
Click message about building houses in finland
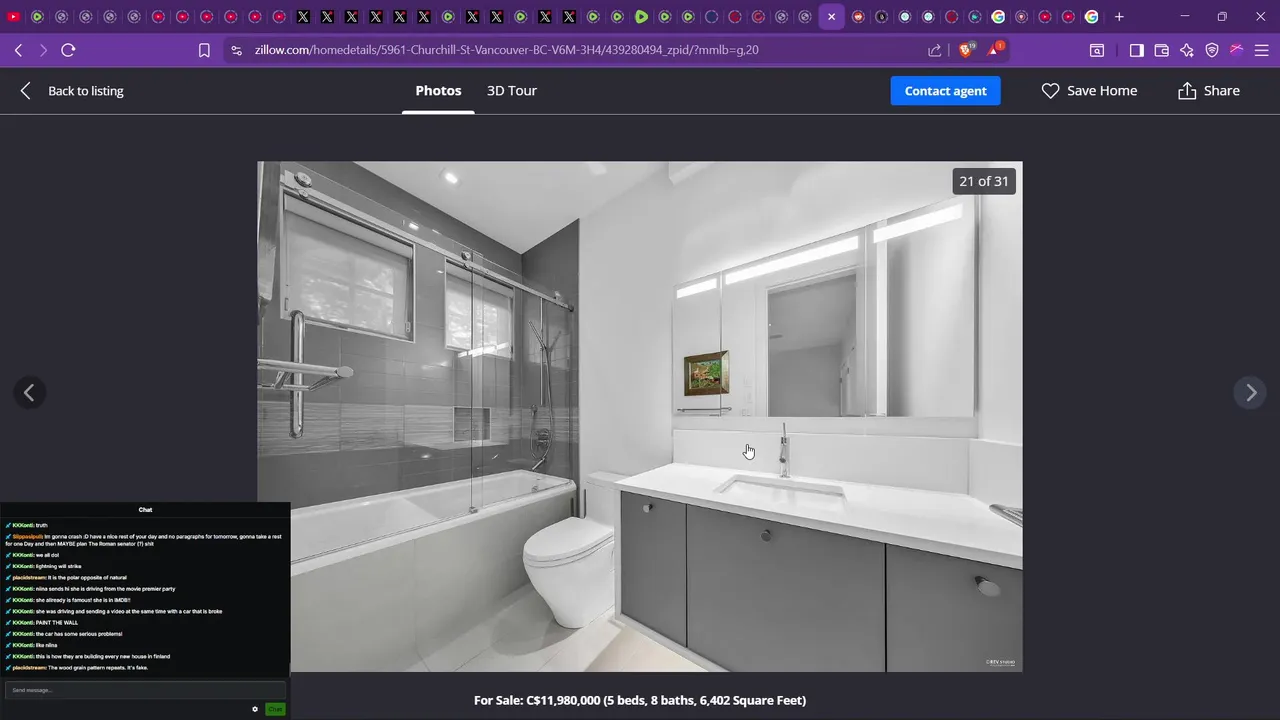(x=102, y=656)
